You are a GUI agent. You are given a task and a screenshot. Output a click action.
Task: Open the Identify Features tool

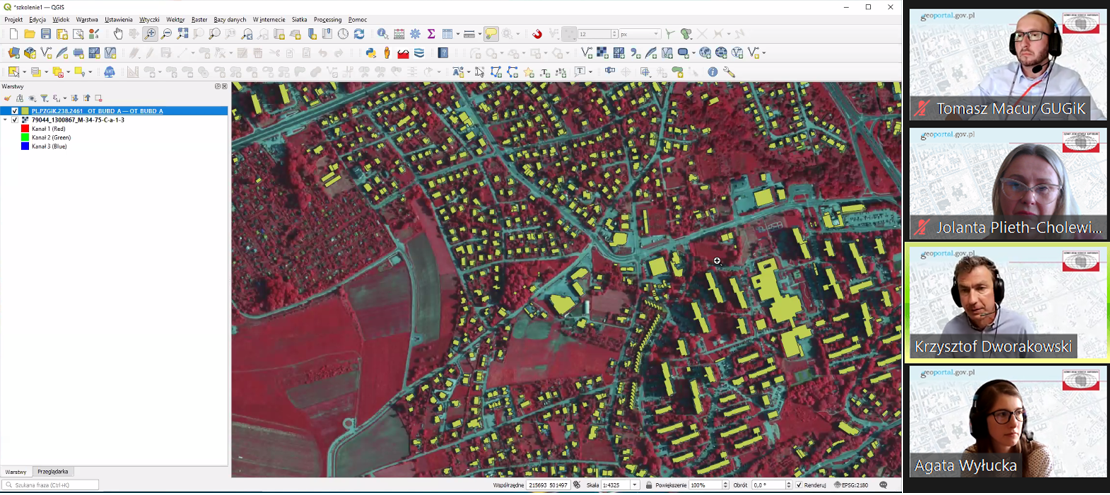(383, 34)
